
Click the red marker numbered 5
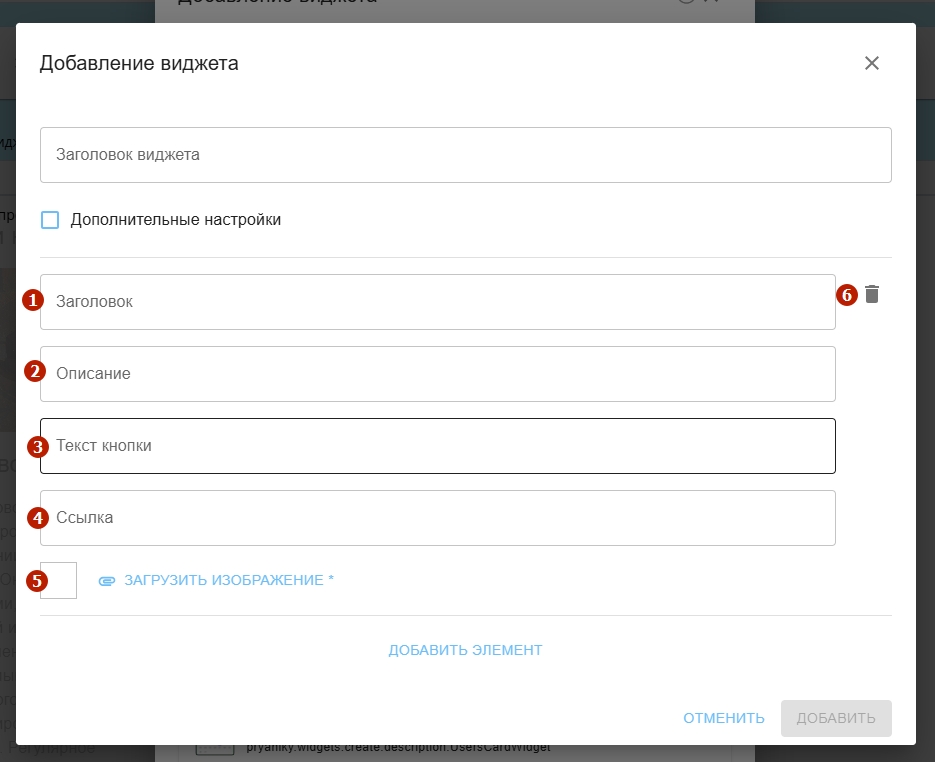click(38, 579)
